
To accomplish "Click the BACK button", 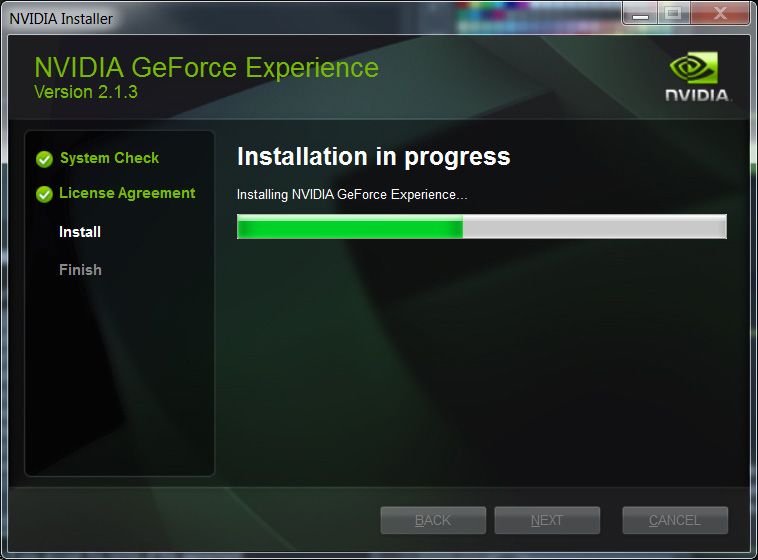I will pyautogui.click(x=433, y=520).
